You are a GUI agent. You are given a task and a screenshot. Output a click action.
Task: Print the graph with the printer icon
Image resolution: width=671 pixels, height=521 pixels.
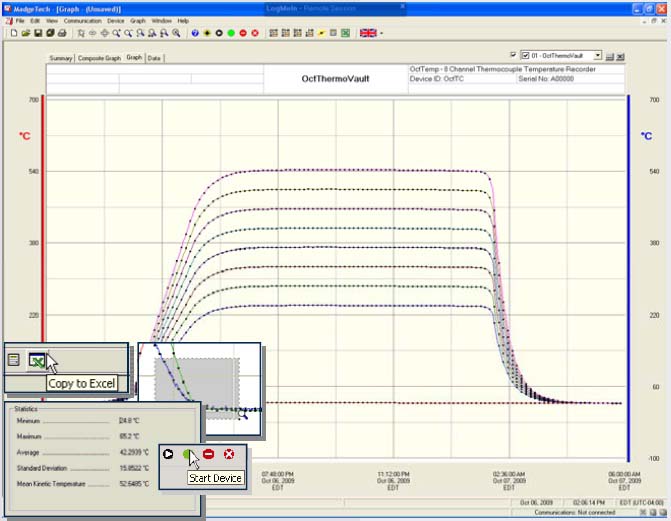coord(62,33)
